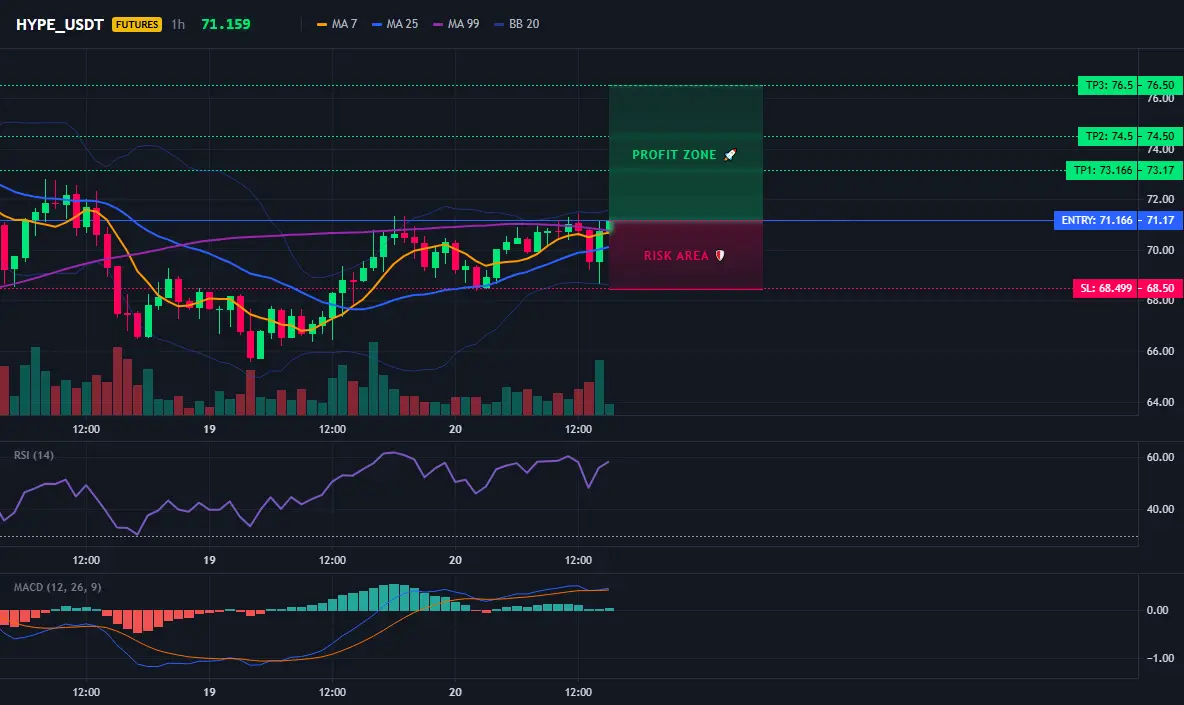The height and width of the screenshot is (705, 1184).
Task: Click the blue MA 25 color dash
Action: coord(377,25)
